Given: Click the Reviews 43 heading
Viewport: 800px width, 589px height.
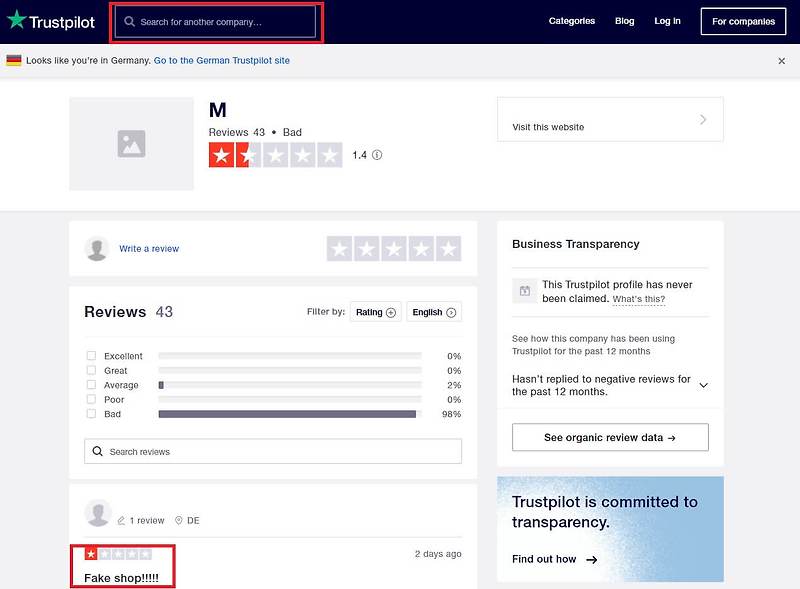Looking at the screenshot, I should pyautogui.click(x=129, y=312).
